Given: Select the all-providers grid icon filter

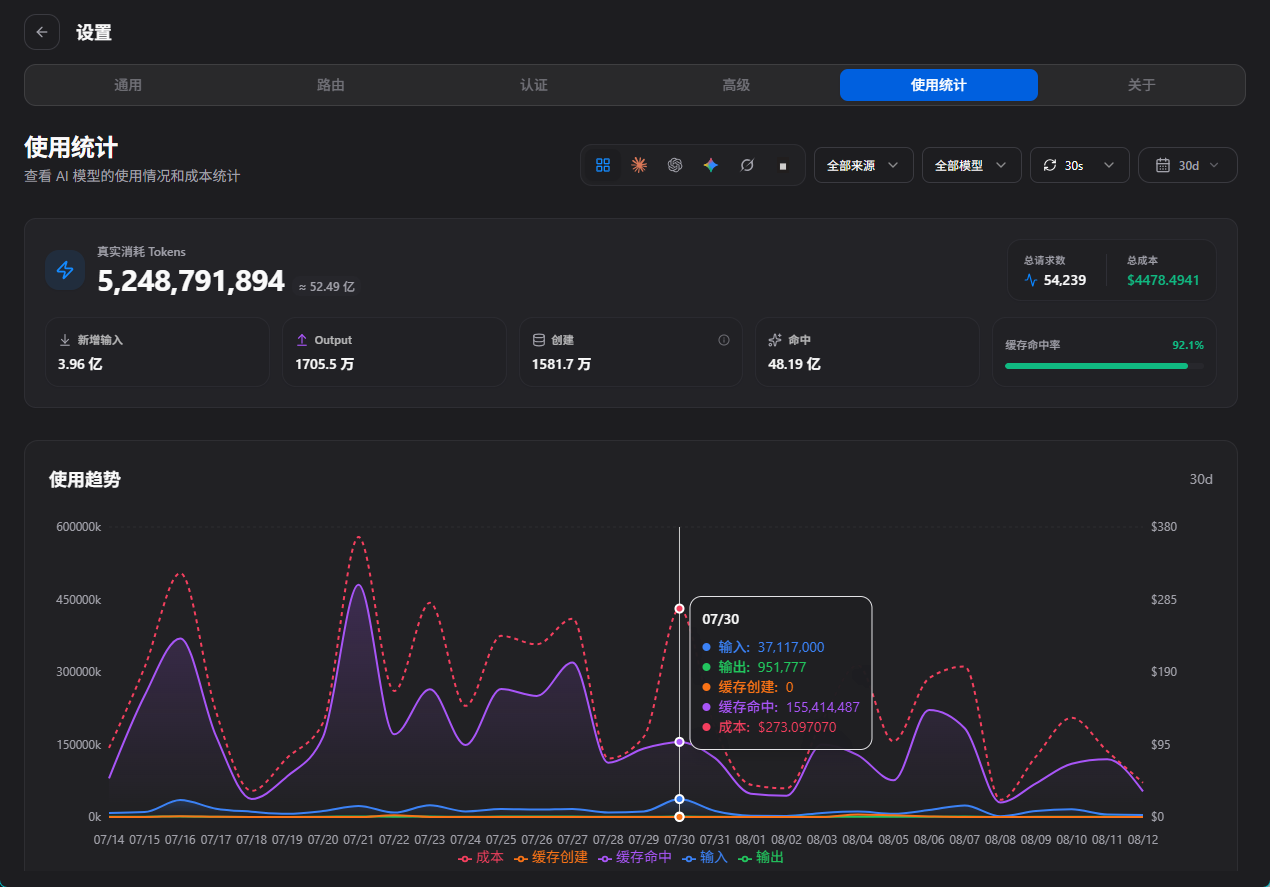Looking at the screenshot, I should click(x=603, y=165).
